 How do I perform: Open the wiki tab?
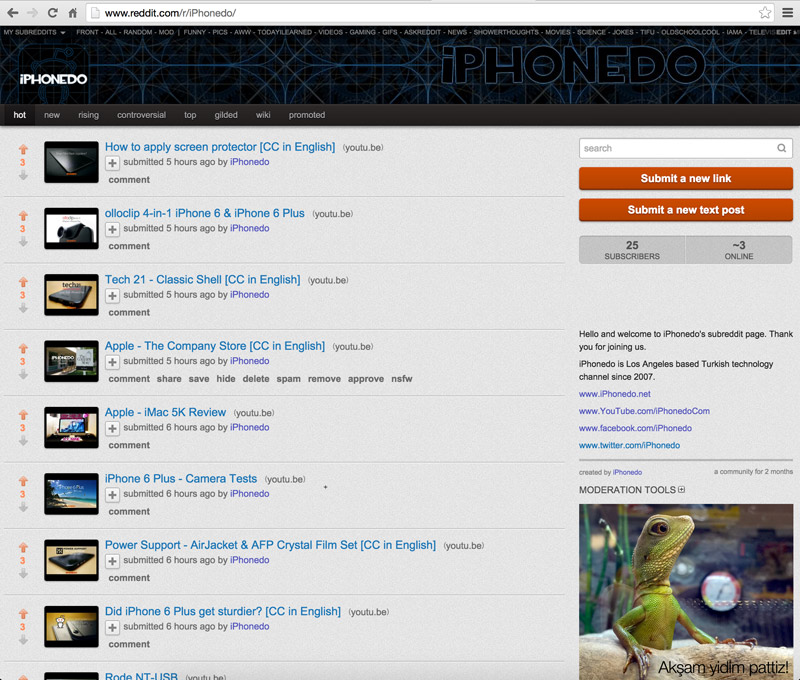[x=263, y=115]
